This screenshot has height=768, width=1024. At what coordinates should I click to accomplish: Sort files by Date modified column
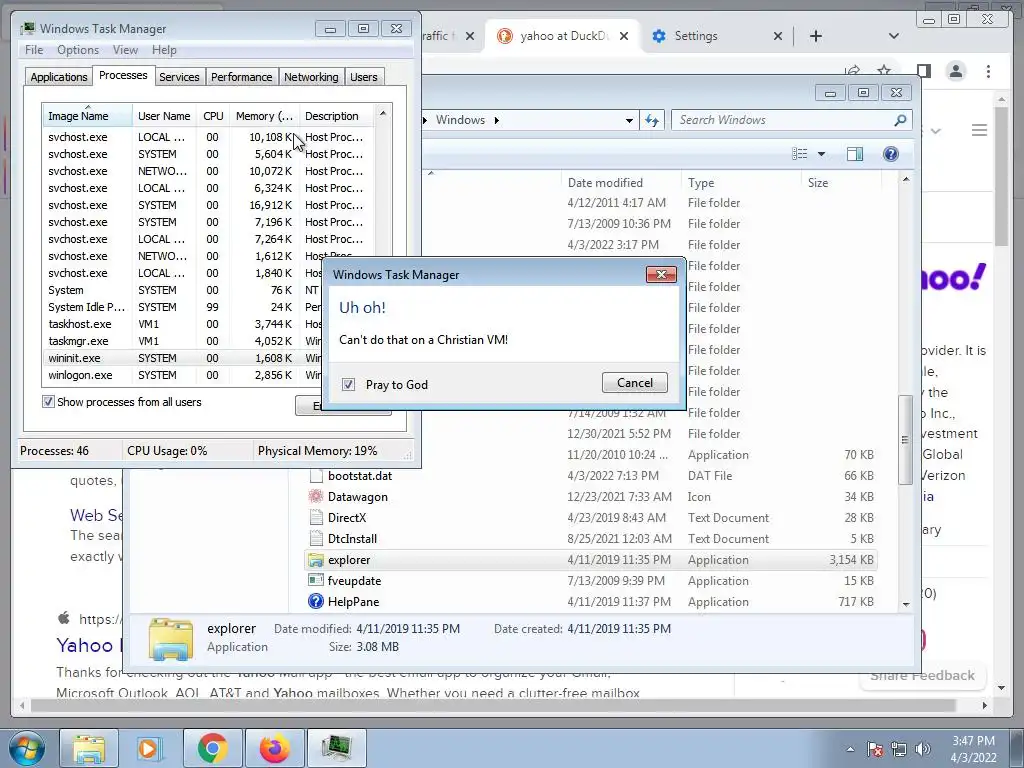click(x=620, y=183)
